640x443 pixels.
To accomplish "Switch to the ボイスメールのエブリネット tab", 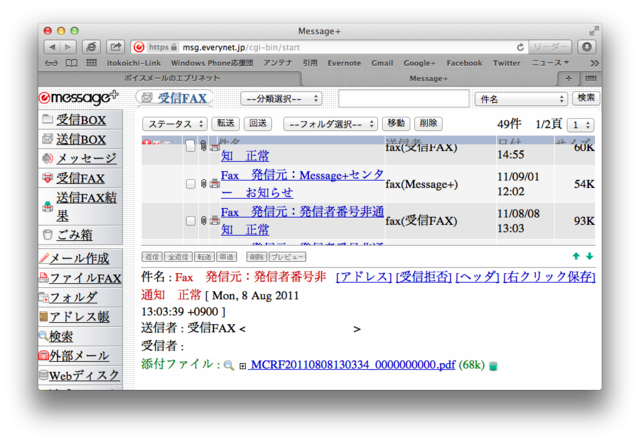I will tap(171, 78).
